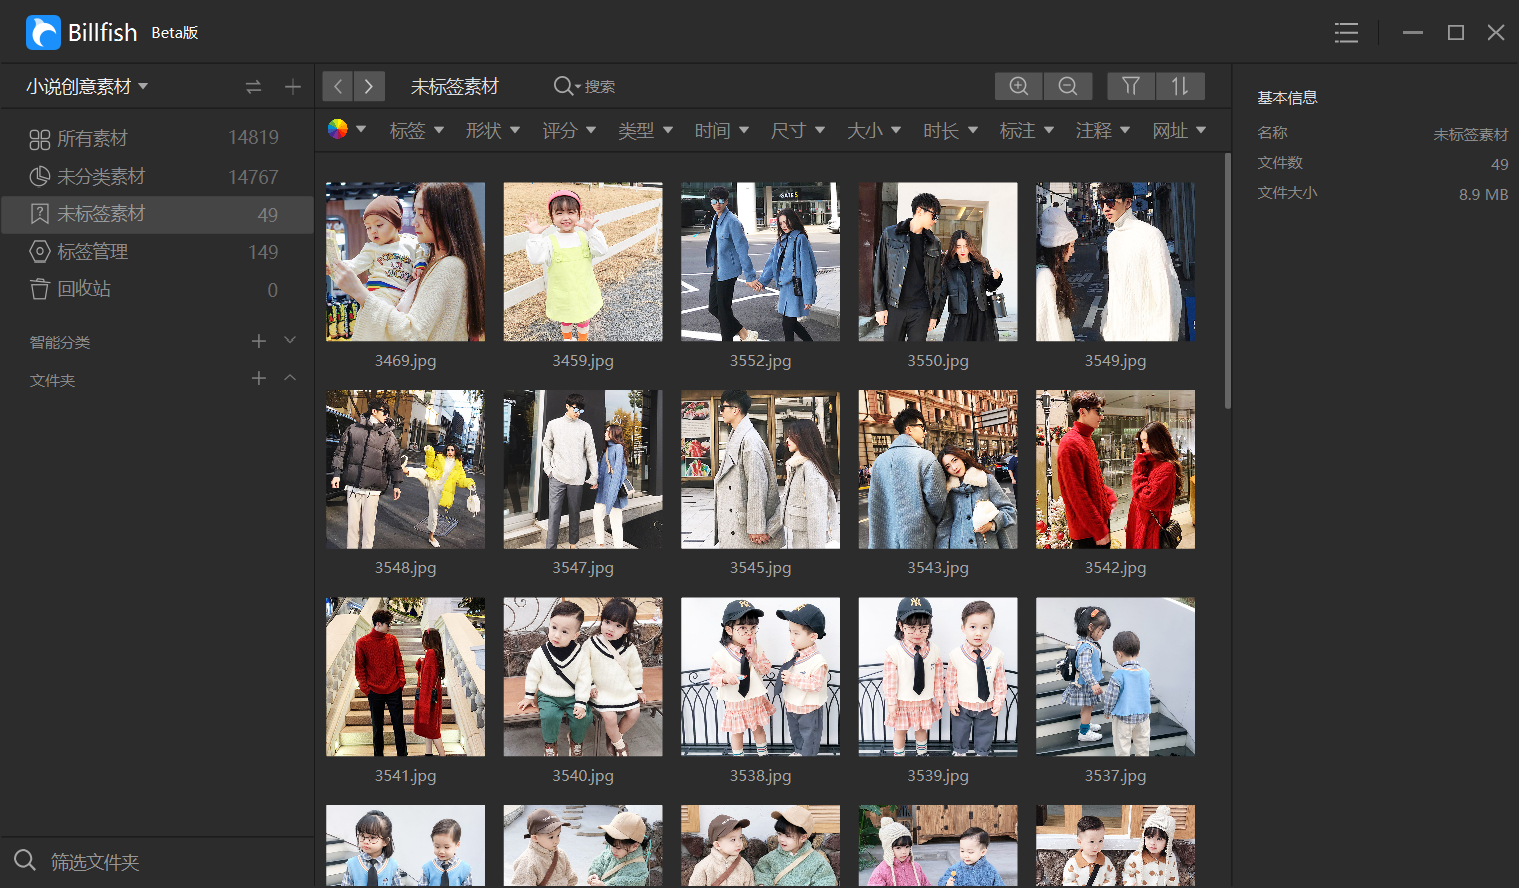The height and width of the screenshot is (888, 1519).
Task: Select 未标签素材 in the sidebar
Action: coord(157,214)
